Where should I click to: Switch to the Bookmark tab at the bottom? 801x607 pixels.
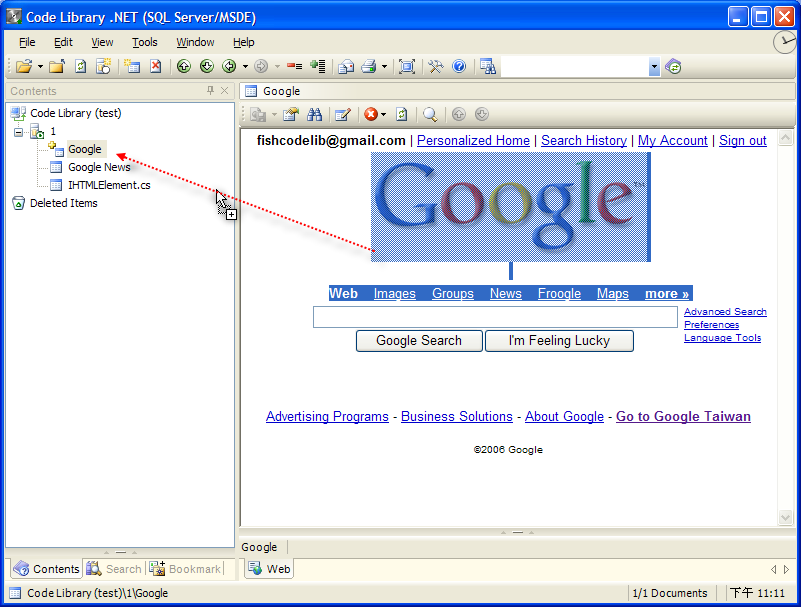pyautogui.click(x=185, y=569)
